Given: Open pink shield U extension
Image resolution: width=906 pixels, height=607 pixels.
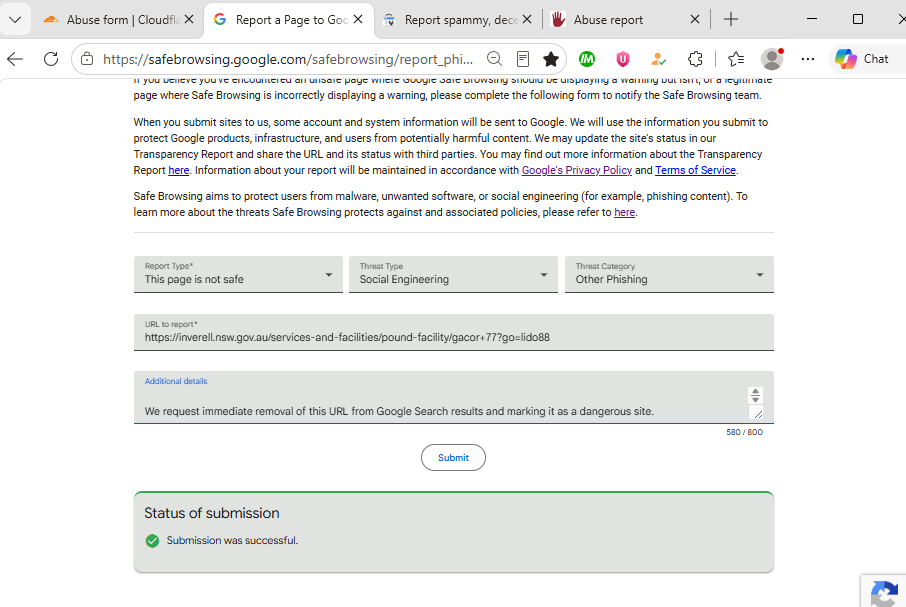Looking at the screenshot, I should (623, 59).
